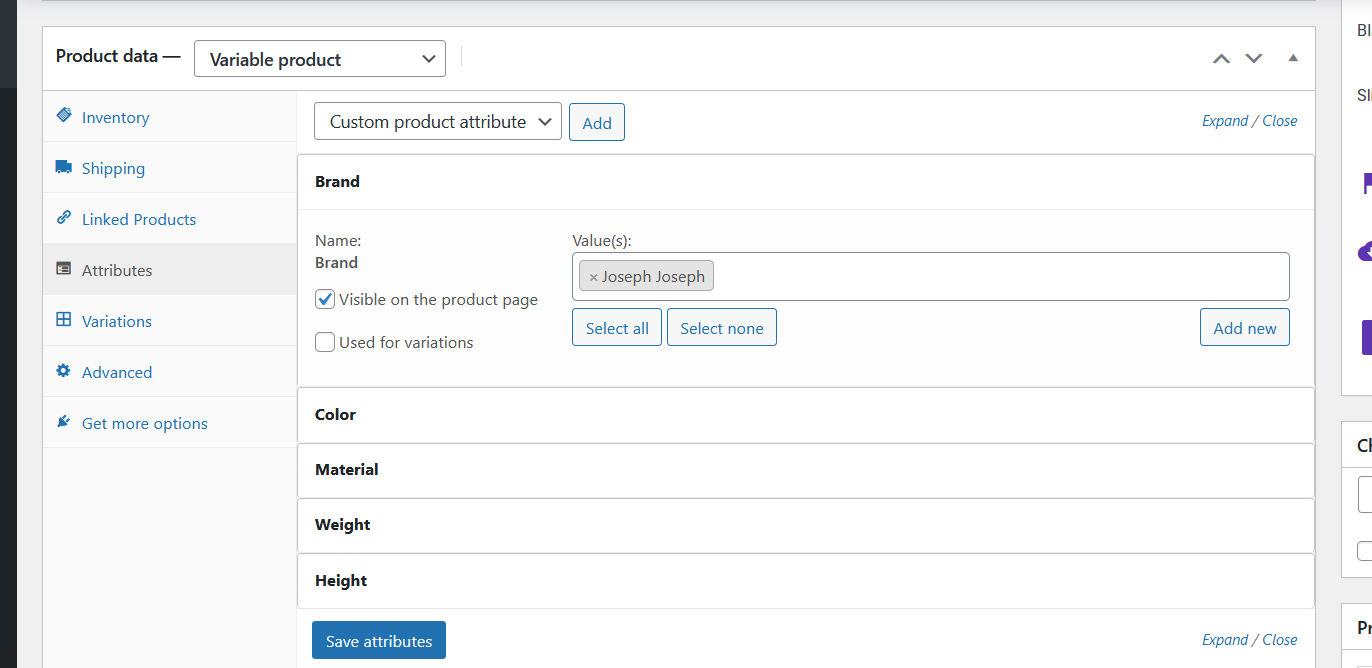1372x668 pixels.
Task: Uncheck Visible on the product page
Action: [325, 299]
